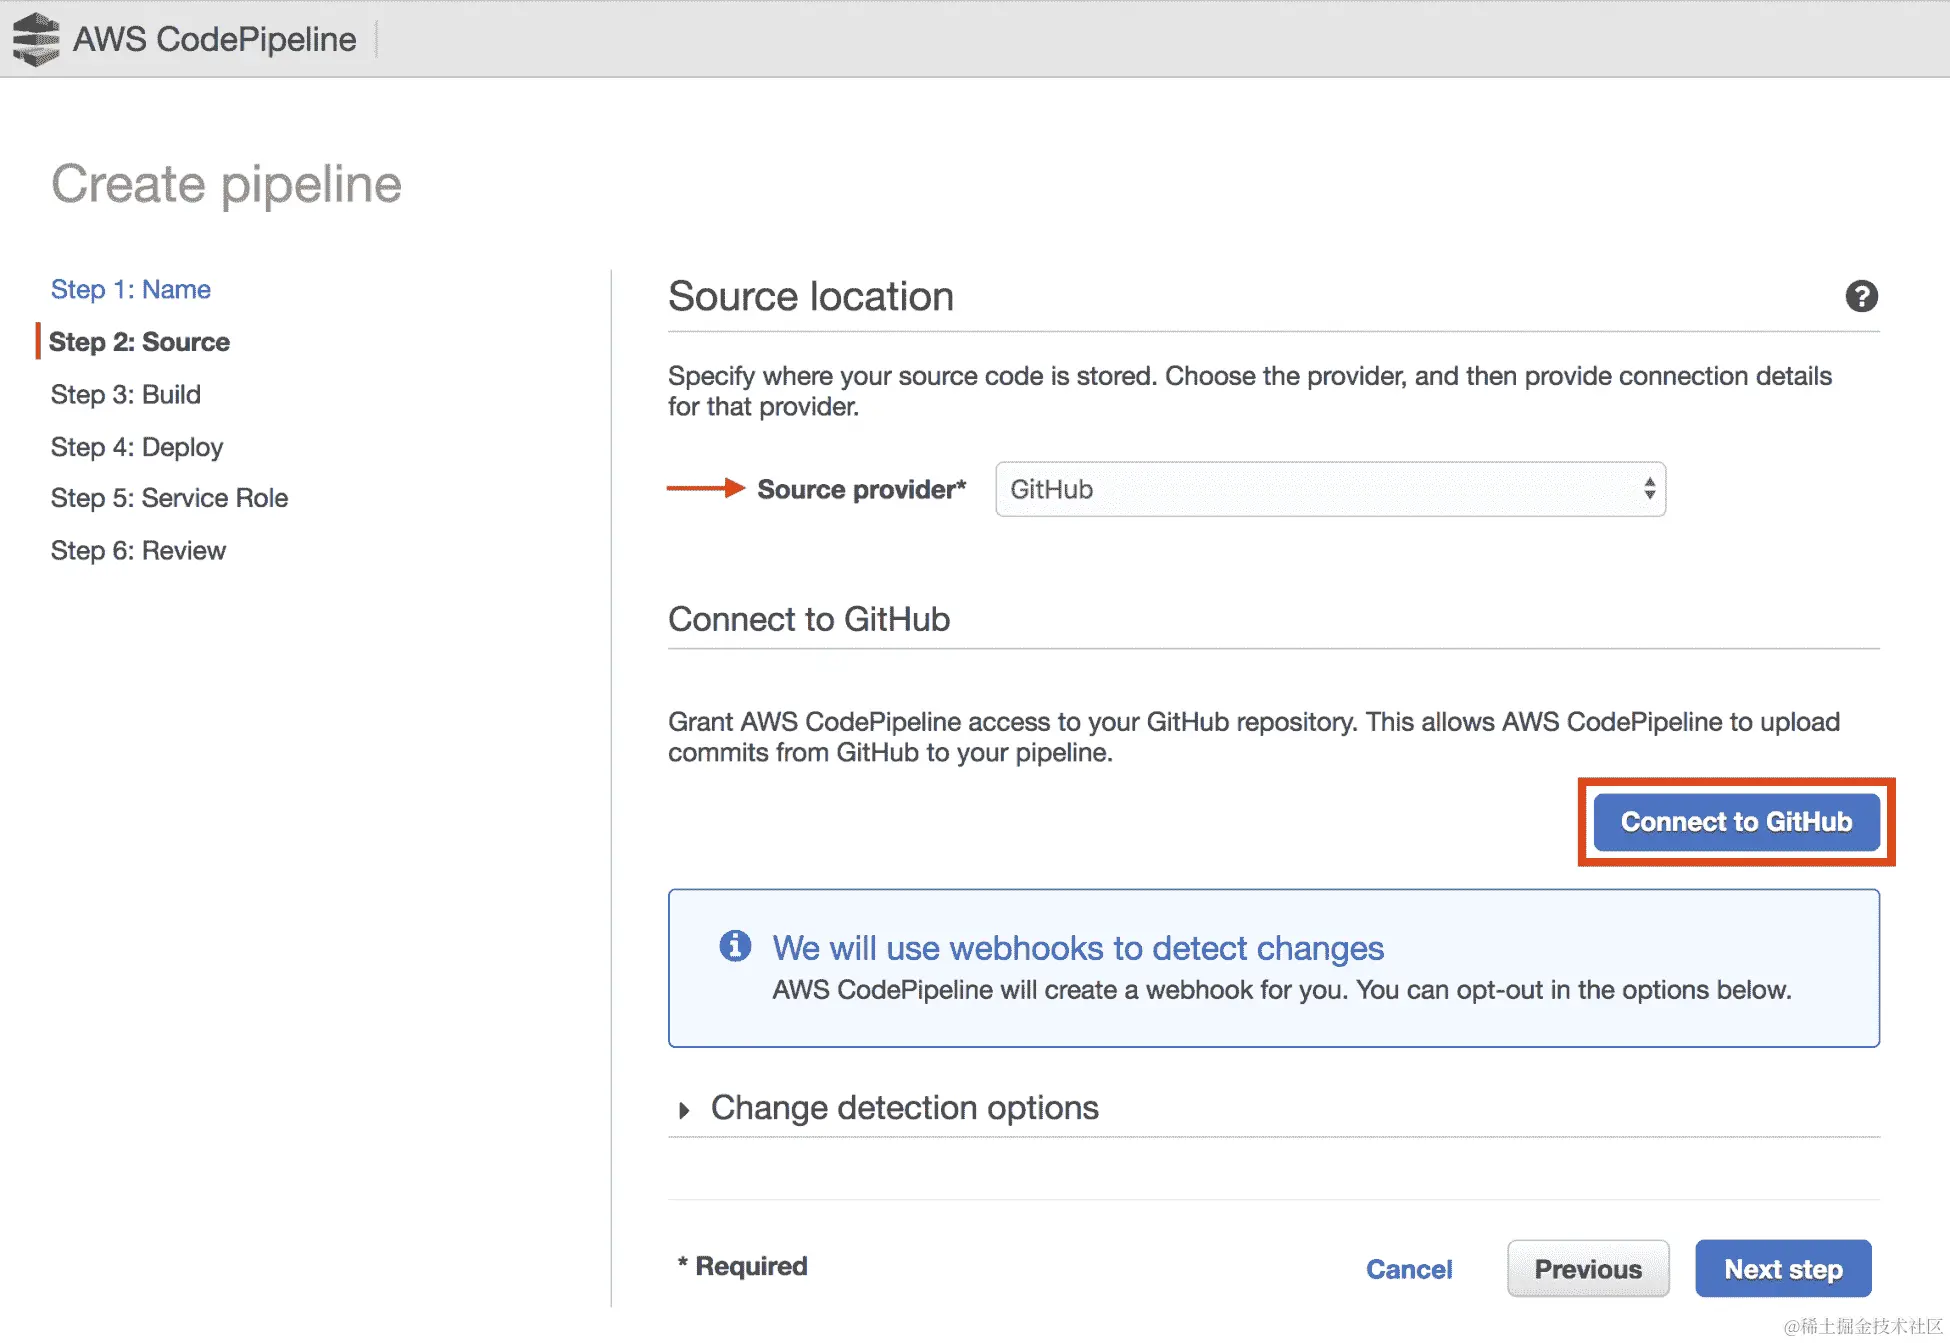1950x1343 pixels.
Task: Go to Step 1: Name
Action: click(131, 290)
